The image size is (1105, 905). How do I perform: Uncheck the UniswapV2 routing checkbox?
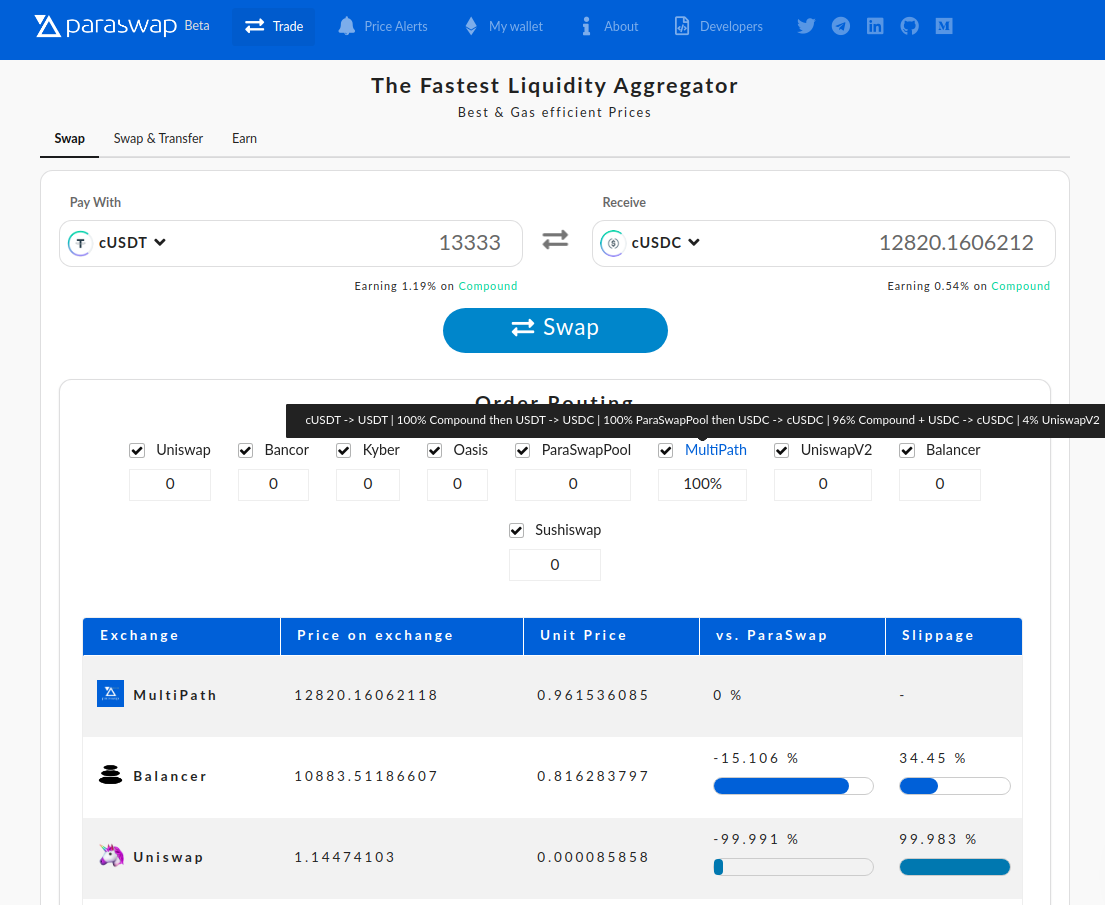coord(782,450)
